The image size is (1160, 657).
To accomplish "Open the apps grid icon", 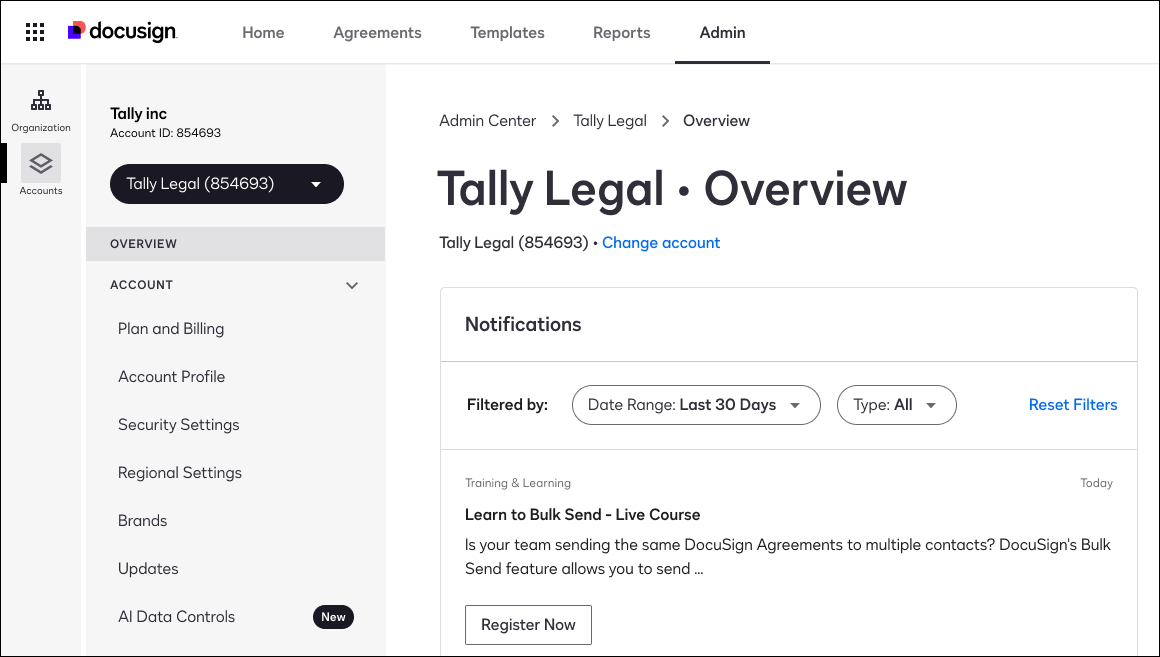I will (x=35, y=31).
